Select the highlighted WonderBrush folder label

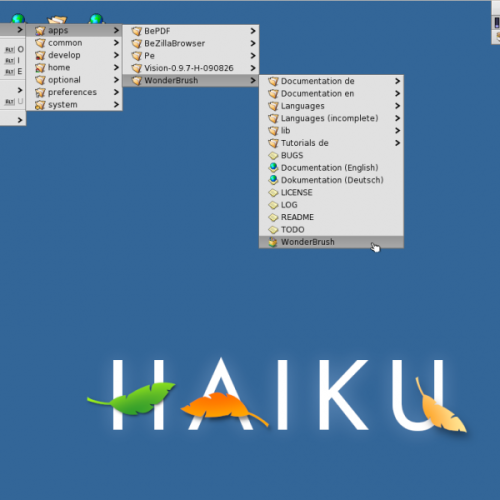pyautogui.click(x=171, y=81)
